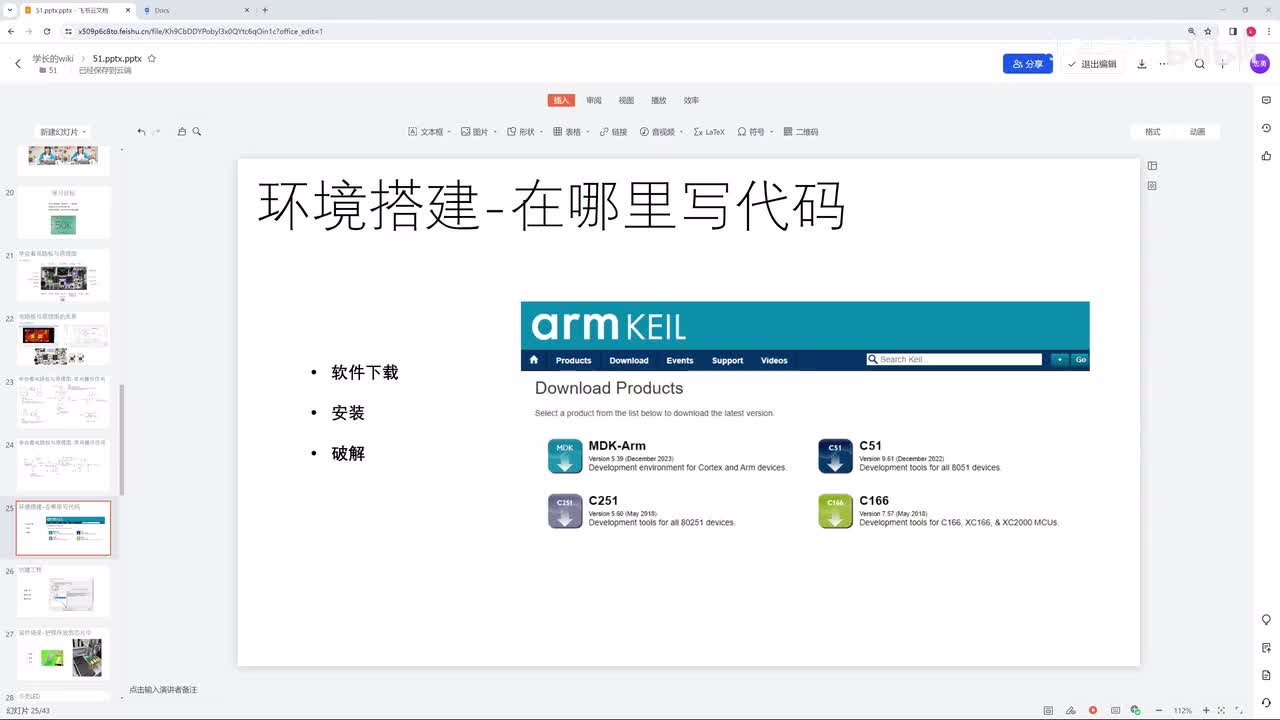Image resolution: width=1280 pixels, height=720 pixels.
Task: Open a new browser tab
Action: pyautogui.click(x=265, y=10)
